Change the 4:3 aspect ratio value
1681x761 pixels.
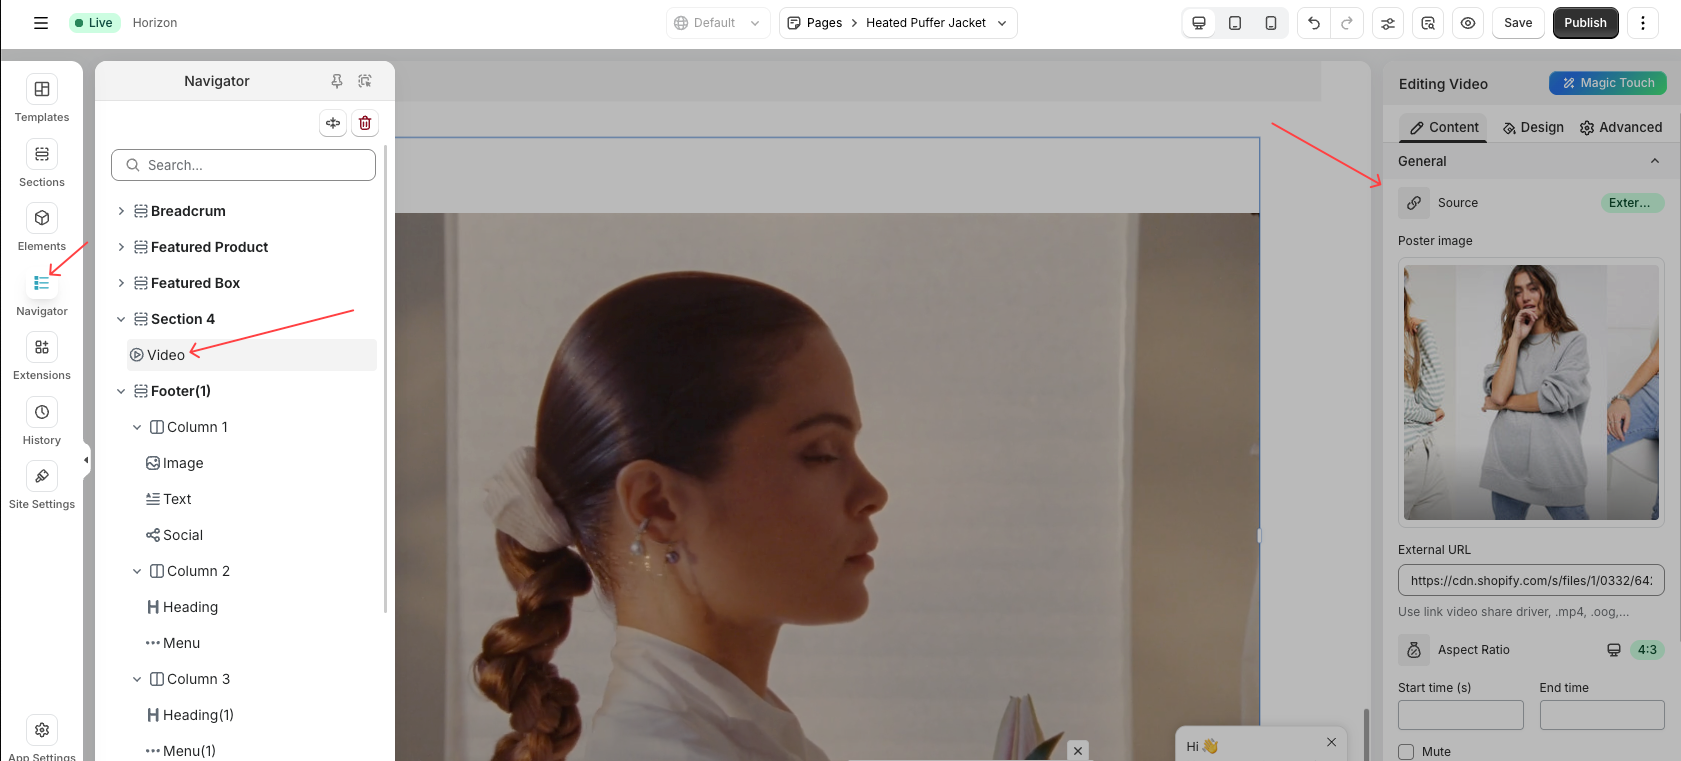point(1647,650)
